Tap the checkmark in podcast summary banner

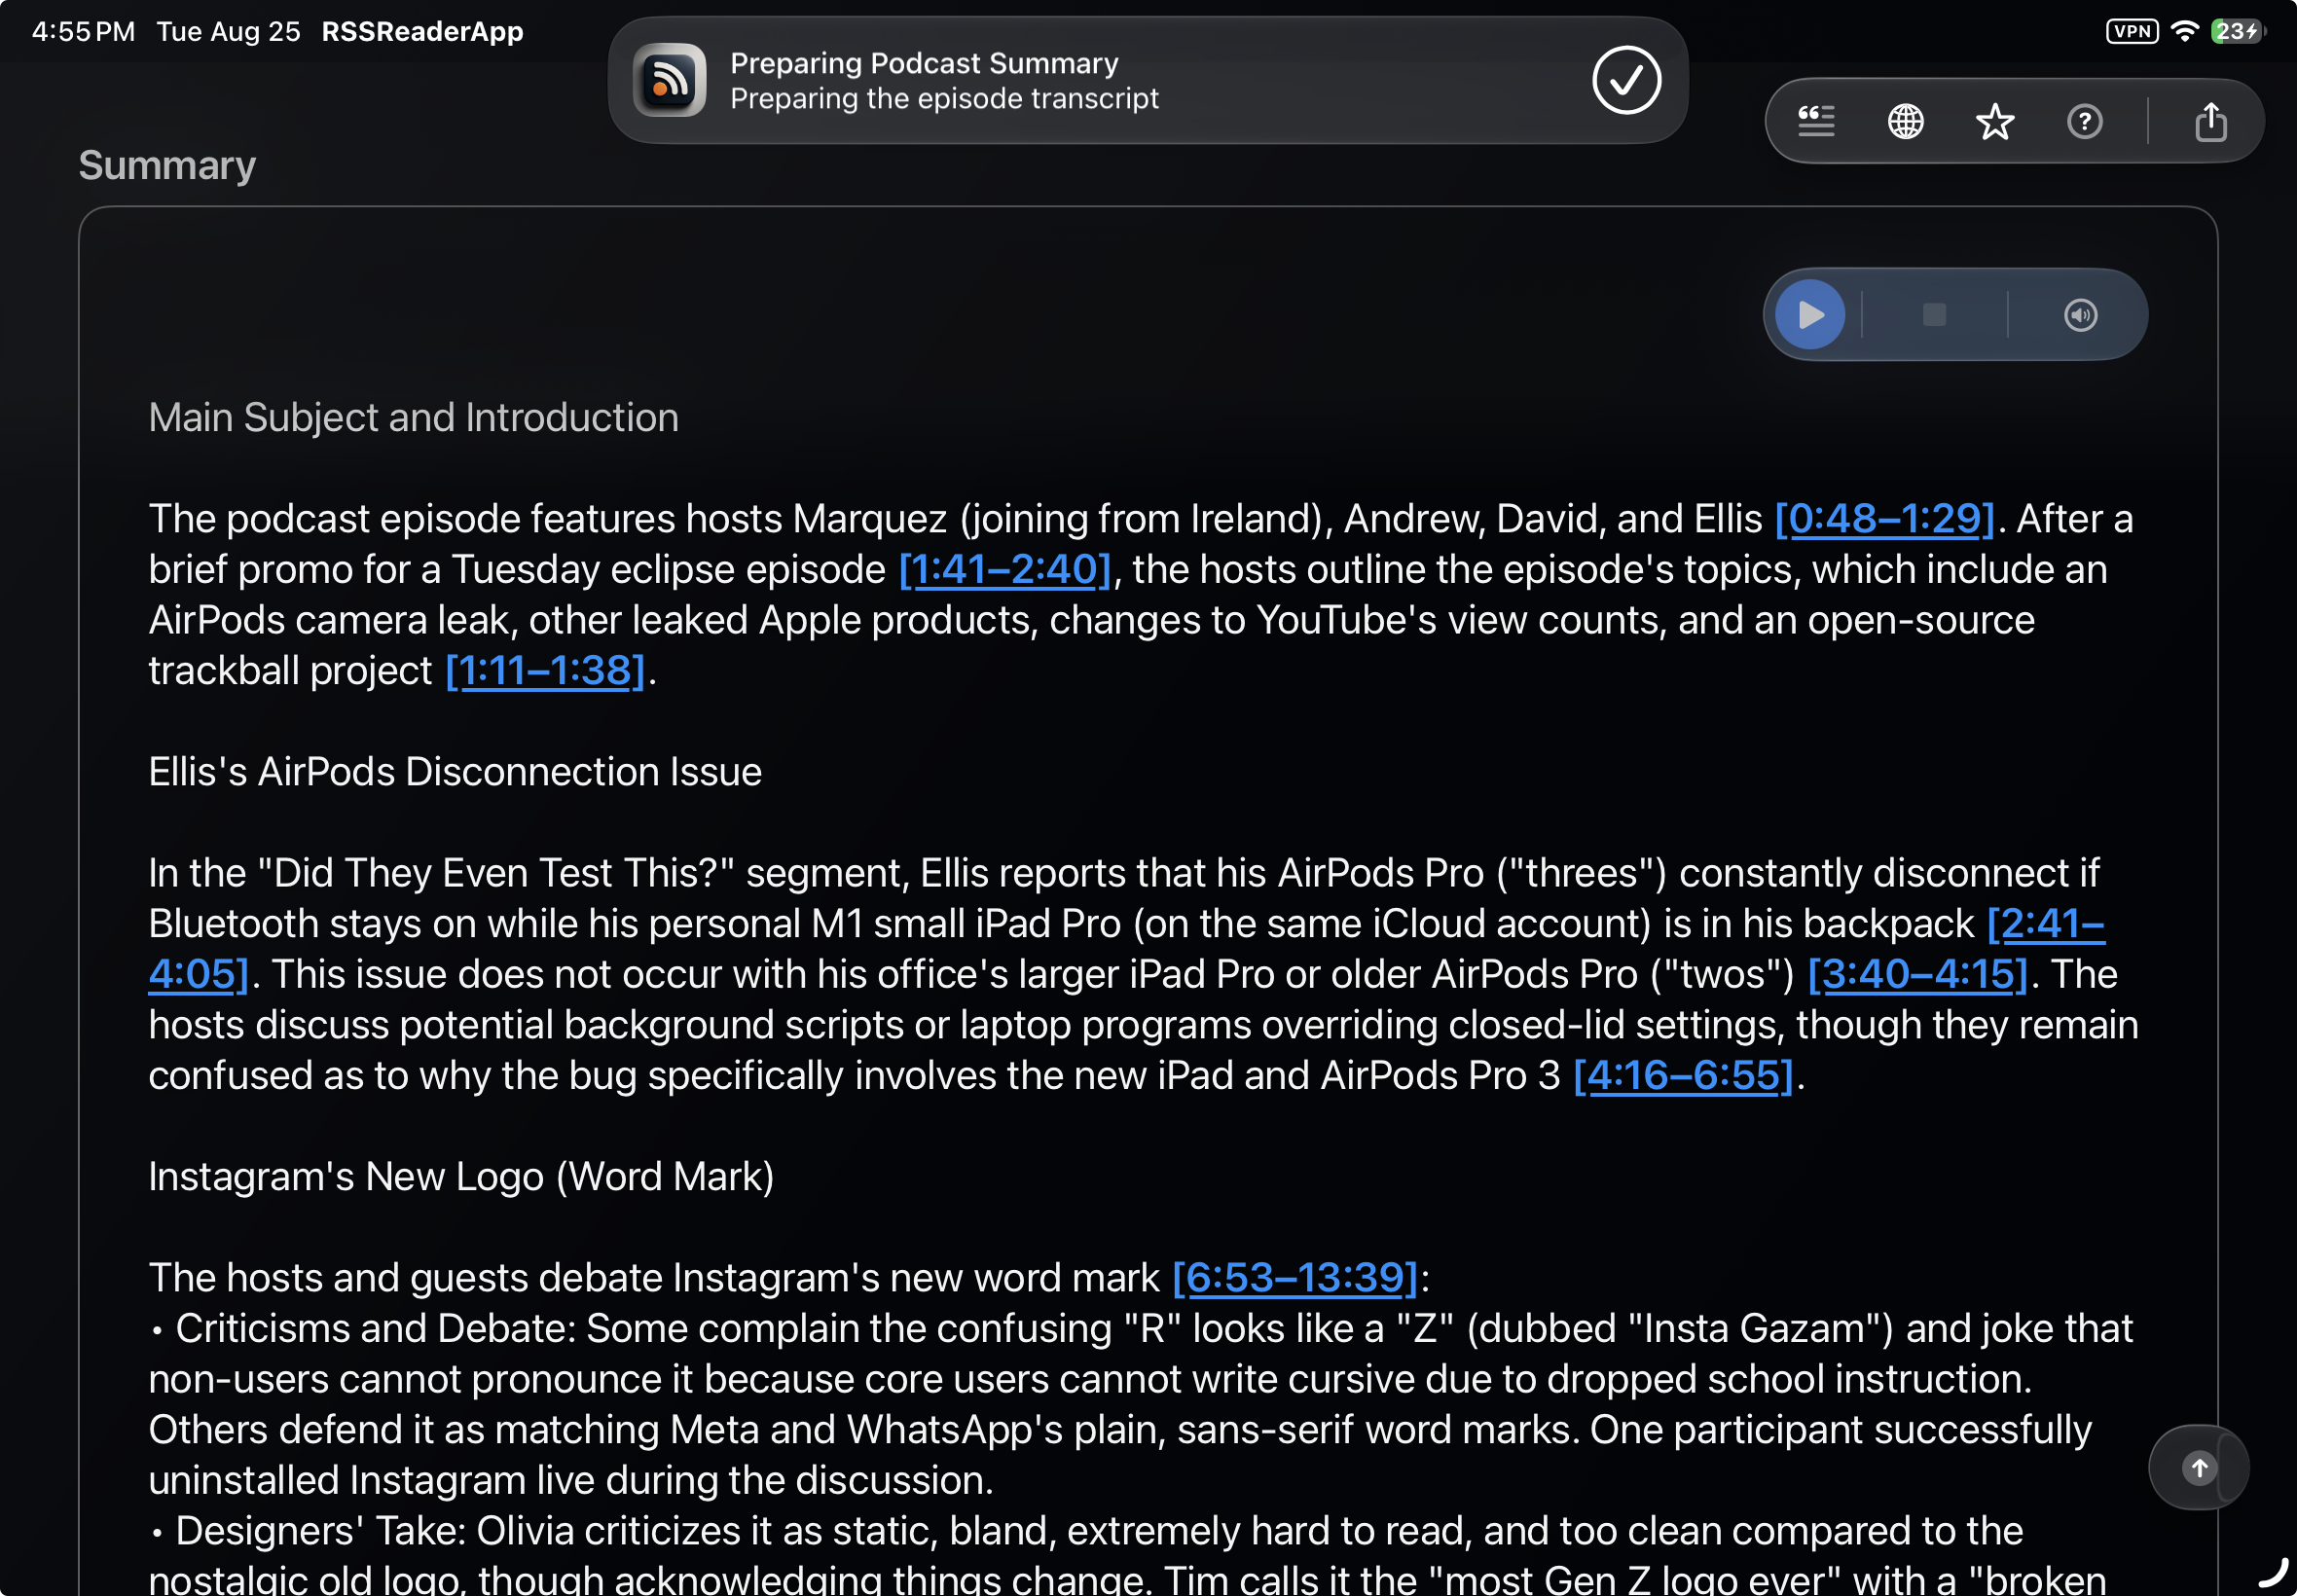tap(1627, 80)
